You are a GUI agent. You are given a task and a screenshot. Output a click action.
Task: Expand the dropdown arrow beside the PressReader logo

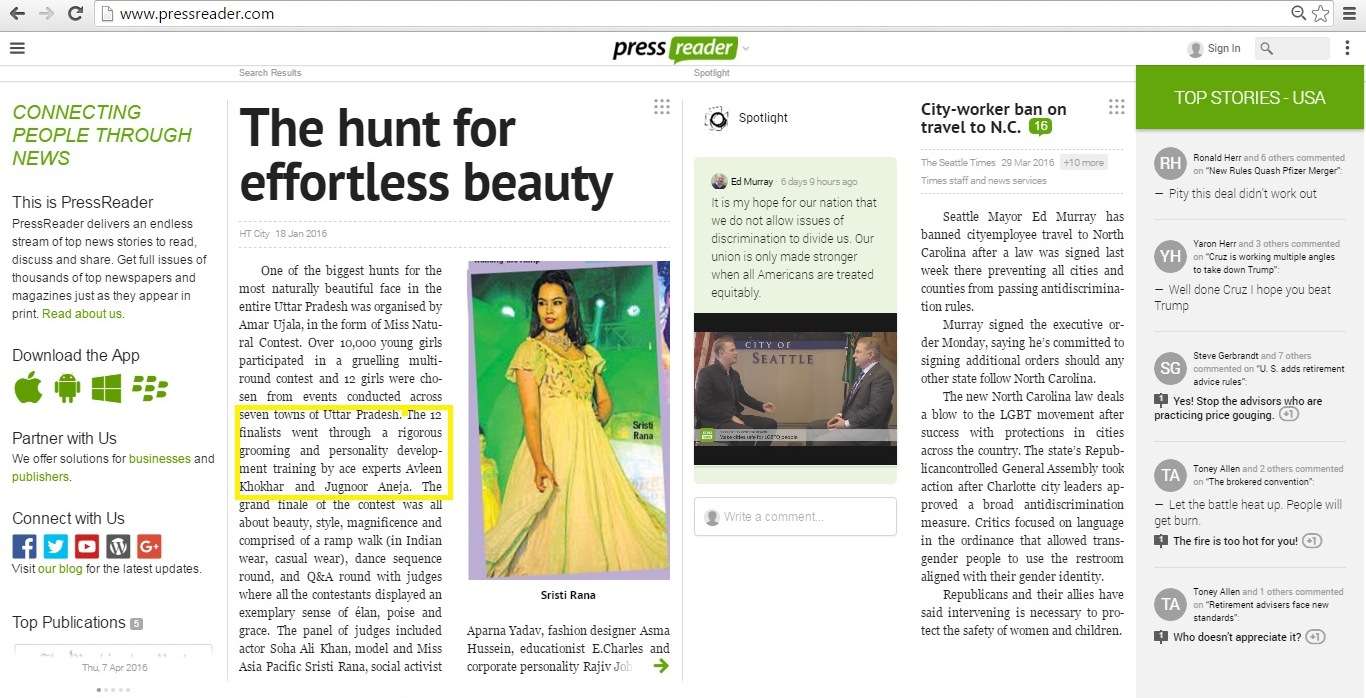[746, 48]
